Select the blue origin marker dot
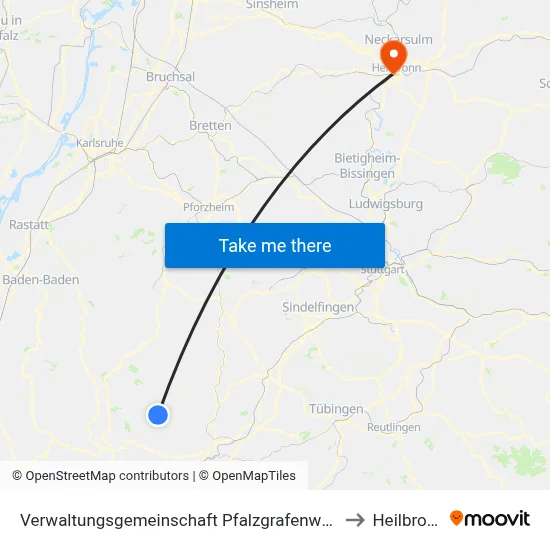 (x=158, y=415)
